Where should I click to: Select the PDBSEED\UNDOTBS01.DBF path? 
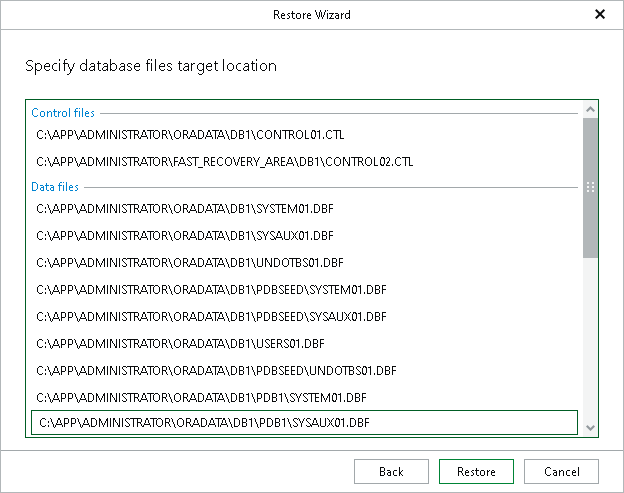[216, 370]
